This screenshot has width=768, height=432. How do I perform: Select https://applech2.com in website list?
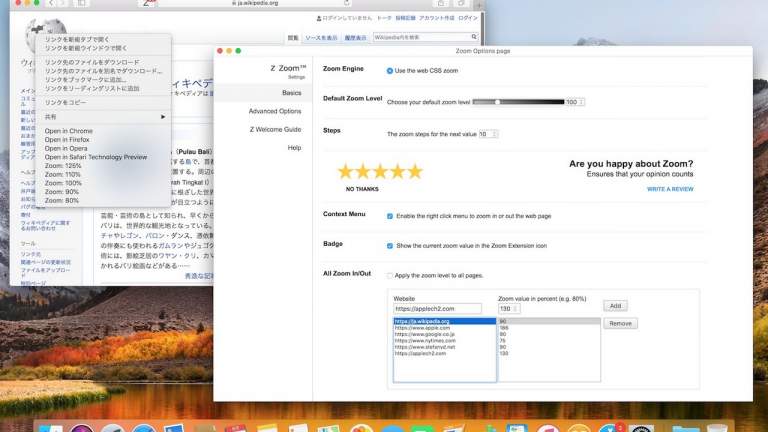click(x=444, y=353)
